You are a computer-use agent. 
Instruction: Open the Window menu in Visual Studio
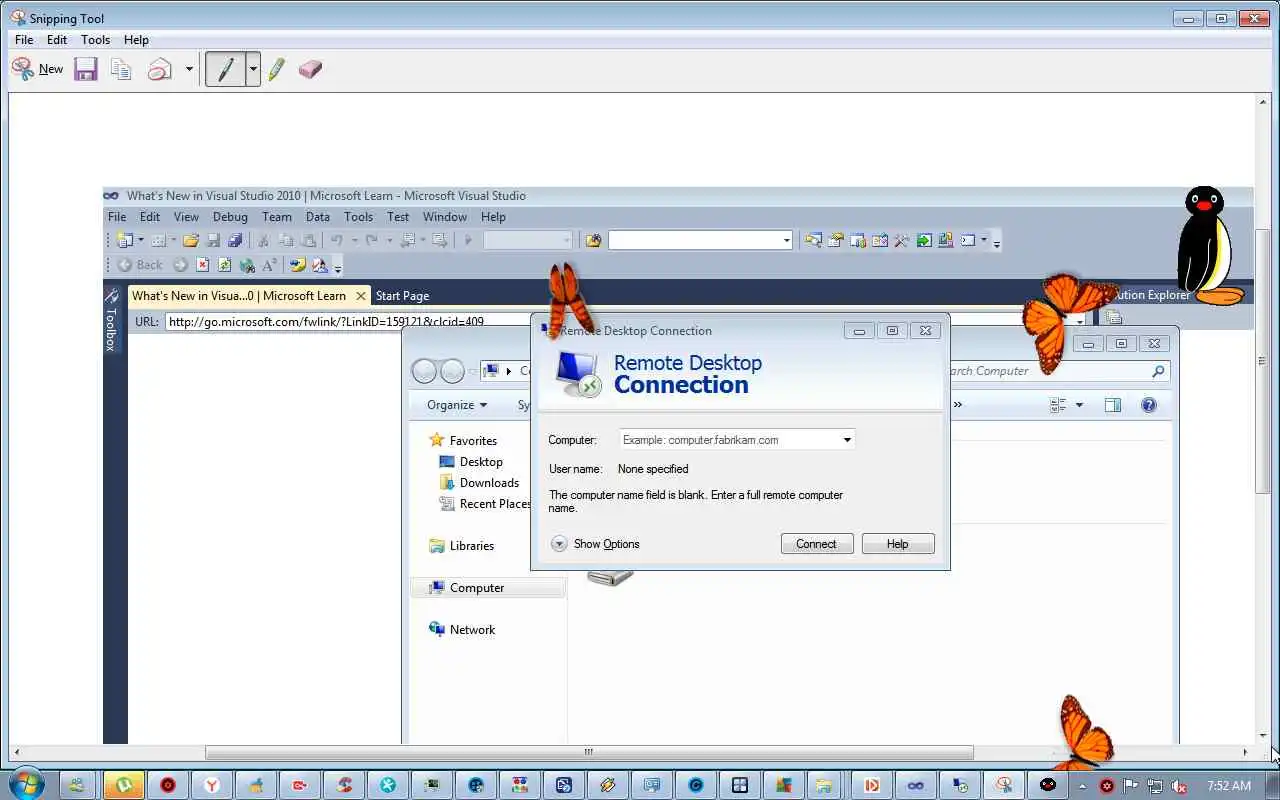pyautogui.click(x=445, y=217)
